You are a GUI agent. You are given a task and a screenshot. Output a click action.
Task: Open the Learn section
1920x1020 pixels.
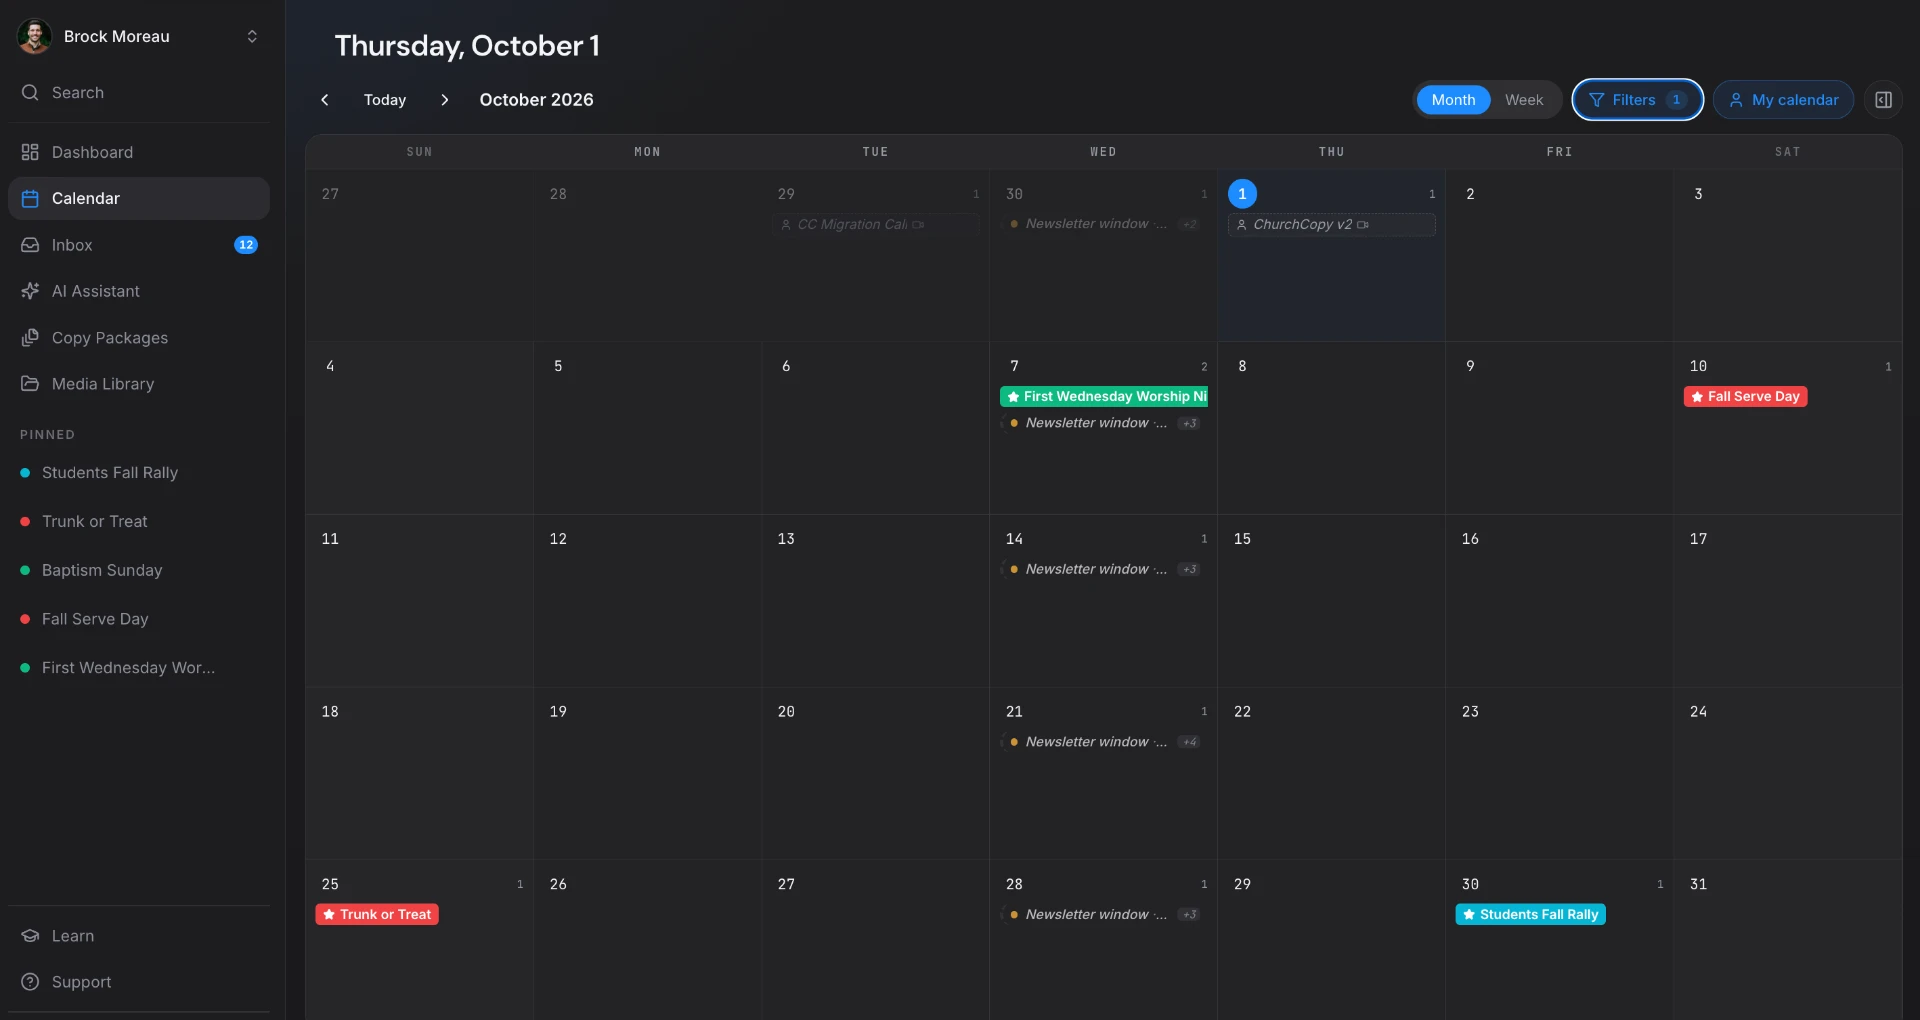click(139, 936)
